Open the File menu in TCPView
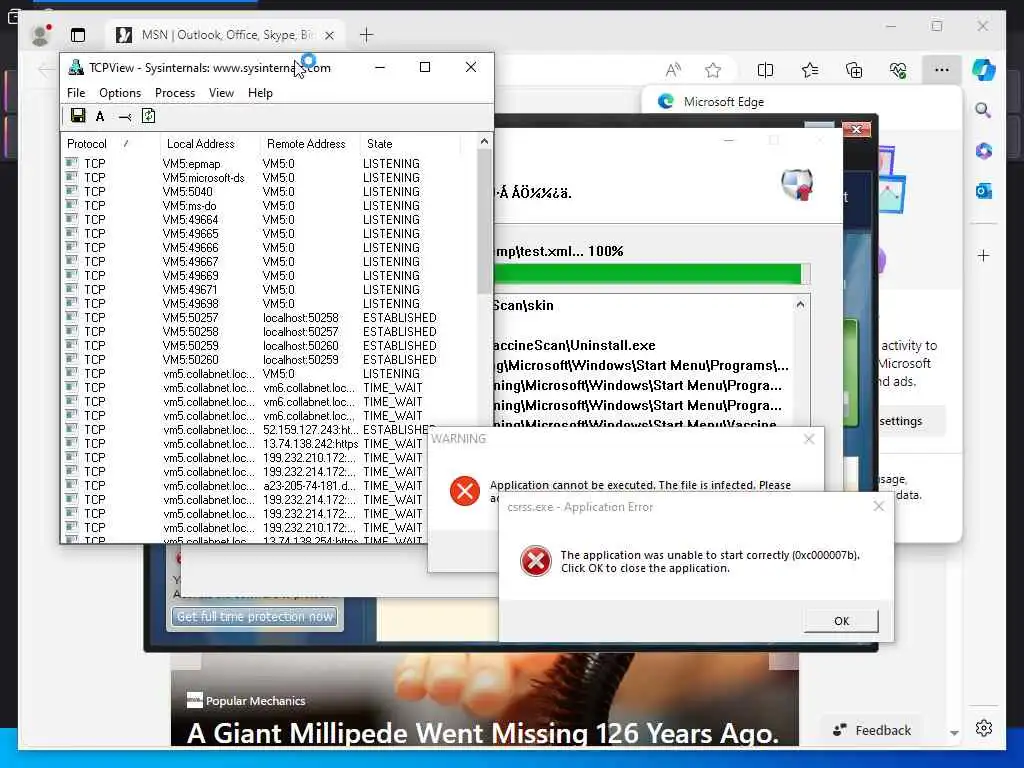Screen dimensions: 1024x768 (76, 93)
